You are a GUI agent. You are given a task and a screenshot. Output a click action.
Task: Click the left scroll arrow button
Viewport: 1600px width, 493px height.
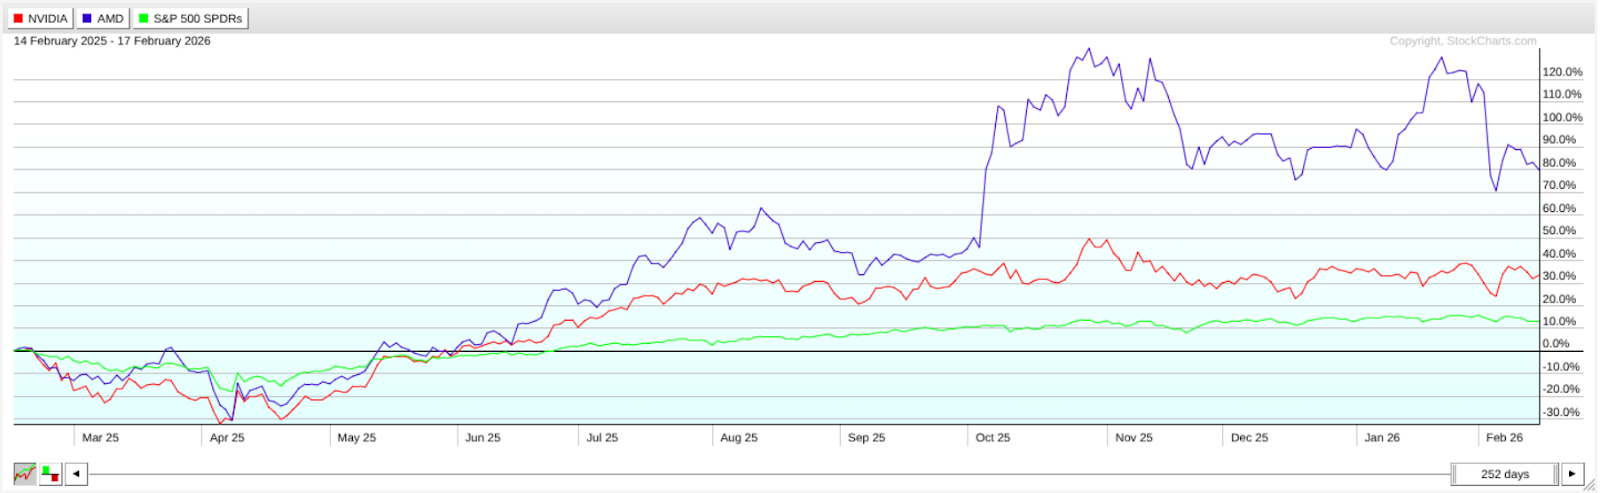(76, 474)
